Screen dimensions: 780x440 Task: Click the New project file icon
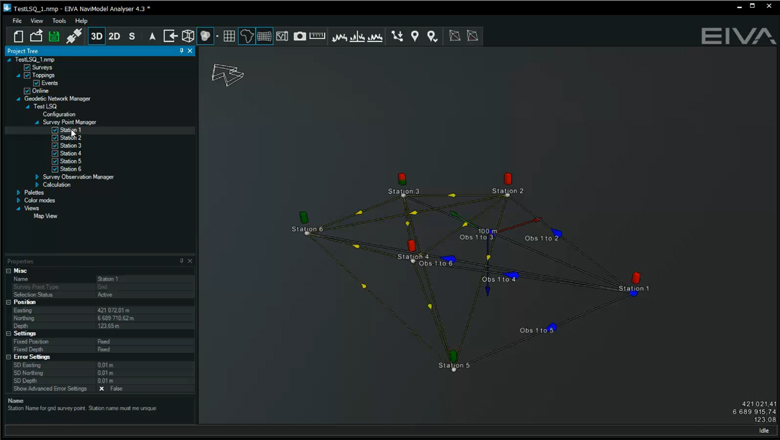pyautogui.click(x=18, y=36)
